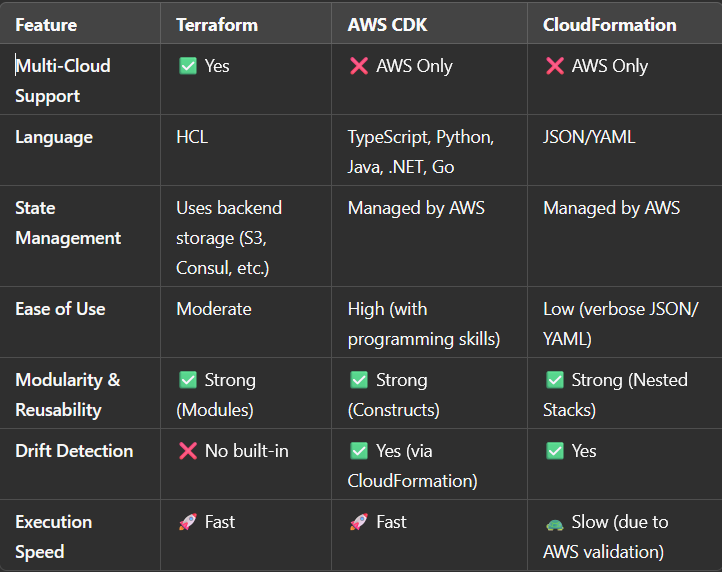The height and width of the screenshot is (572, 722).
Task: Click the checkmark next to 'Strong (Modules)'
Action: [186, 380]
